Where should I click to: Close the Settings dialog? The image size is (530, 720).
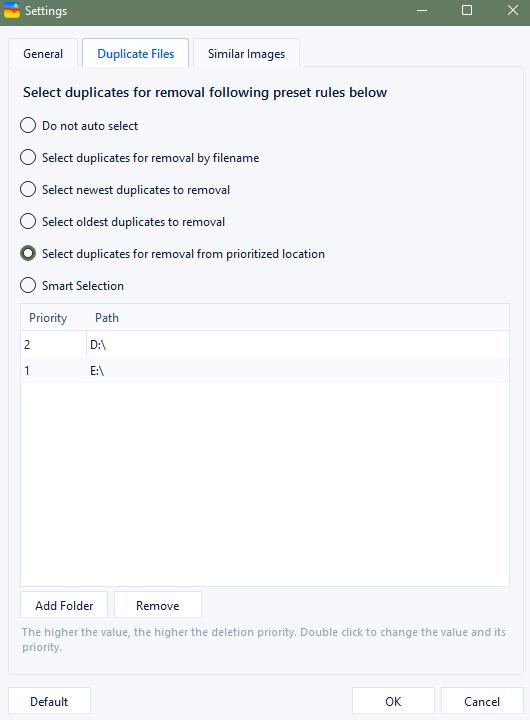pos(513,10)
